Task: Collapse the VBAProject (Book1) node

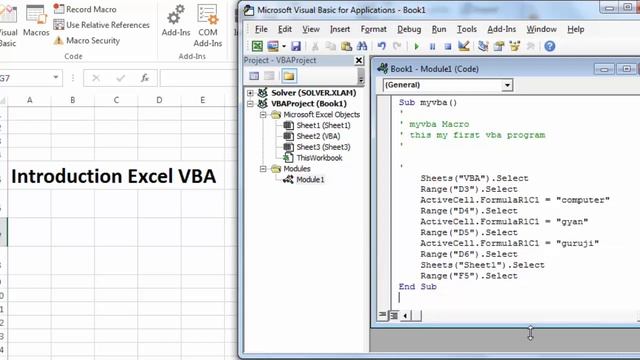Action: tap(250, 104)
